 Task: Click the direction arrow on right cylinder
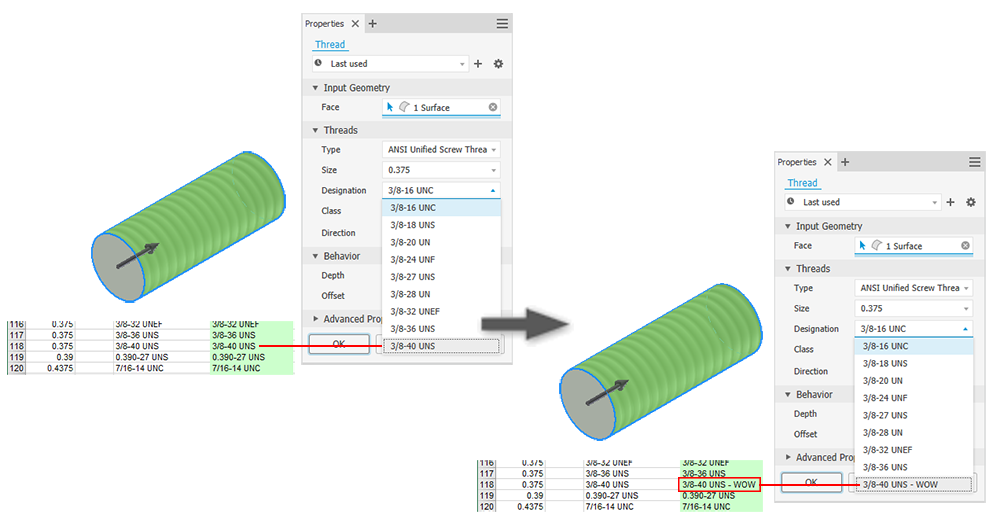click(x=607, y=392)
